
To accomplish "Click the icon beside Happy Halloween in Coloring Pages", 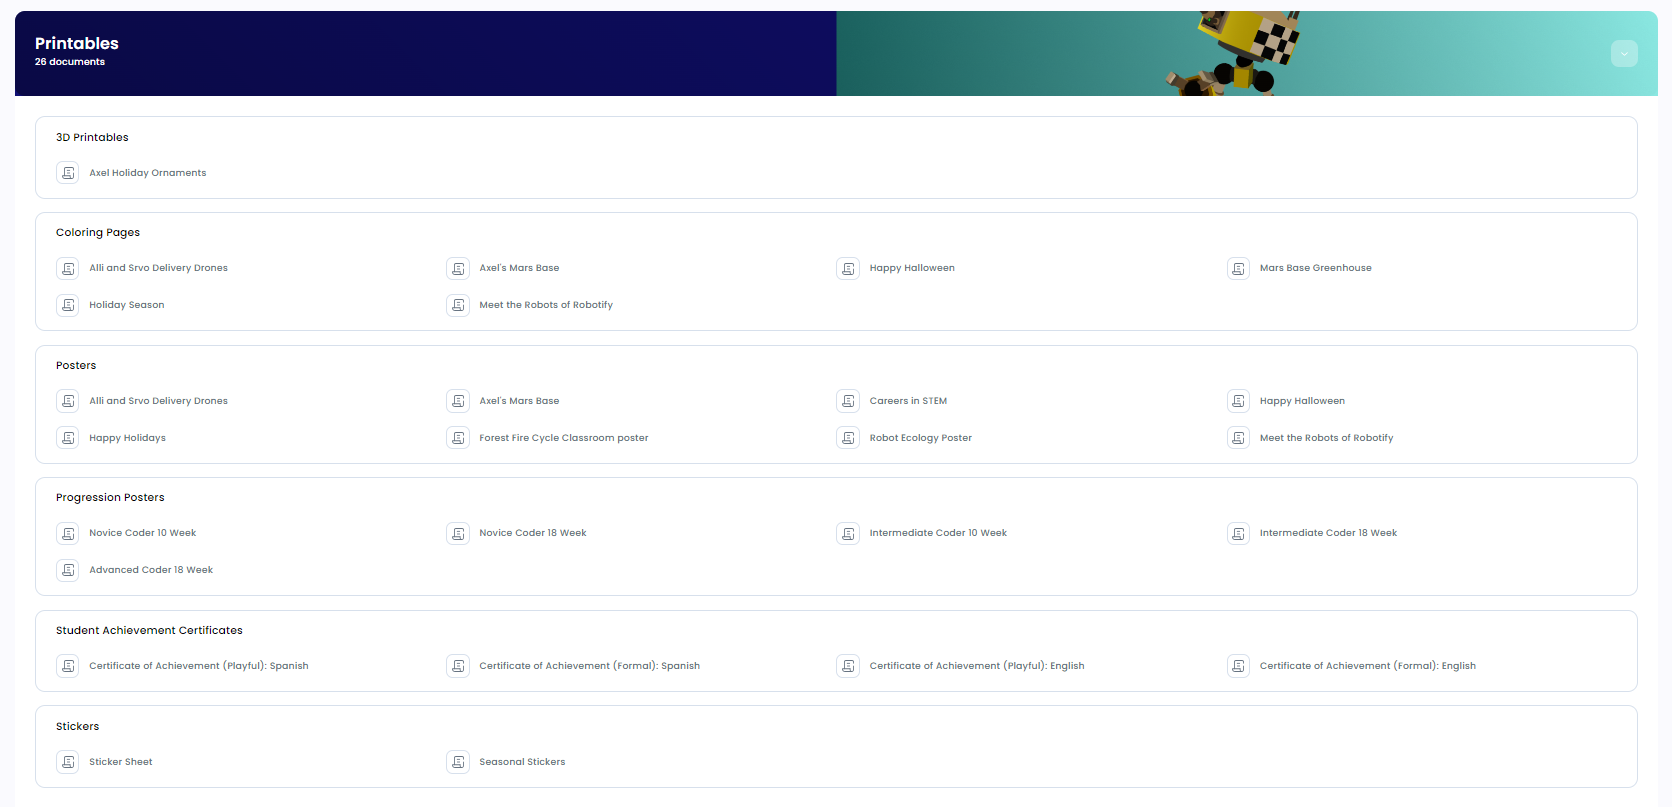I will [x=848, y=268].
